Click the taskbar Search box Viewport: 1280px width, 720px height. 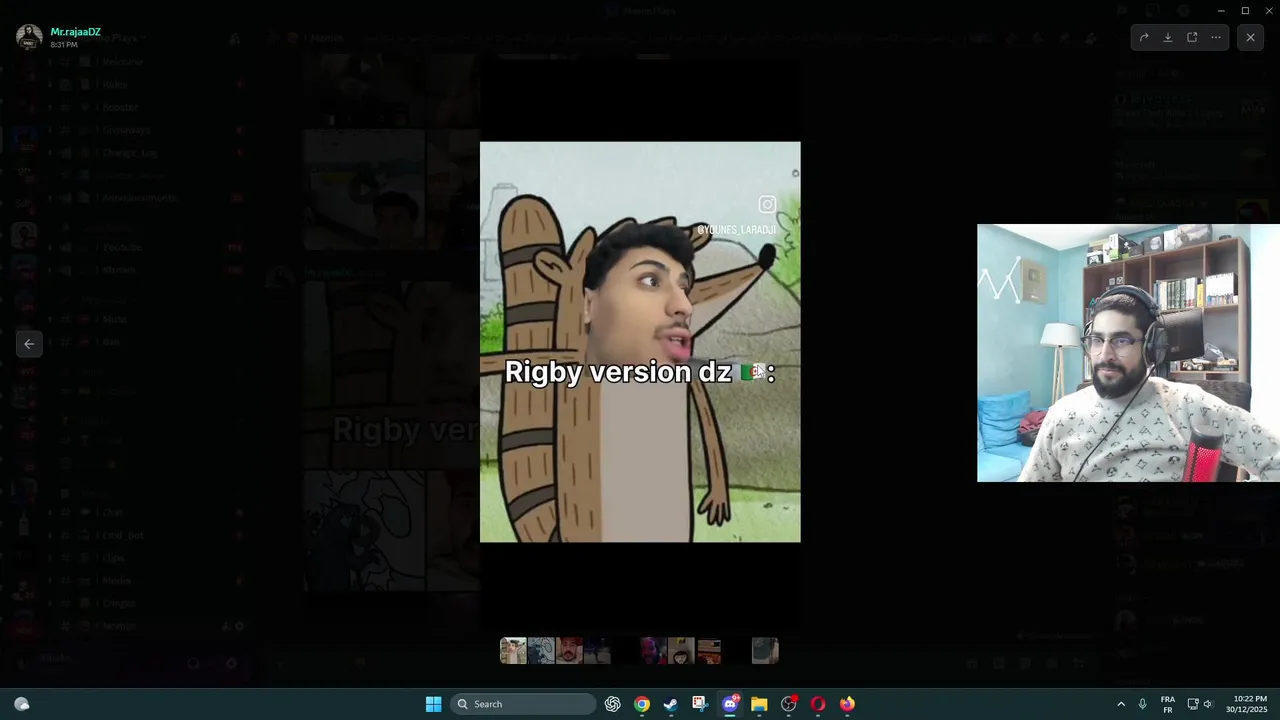tap(523, 704)
